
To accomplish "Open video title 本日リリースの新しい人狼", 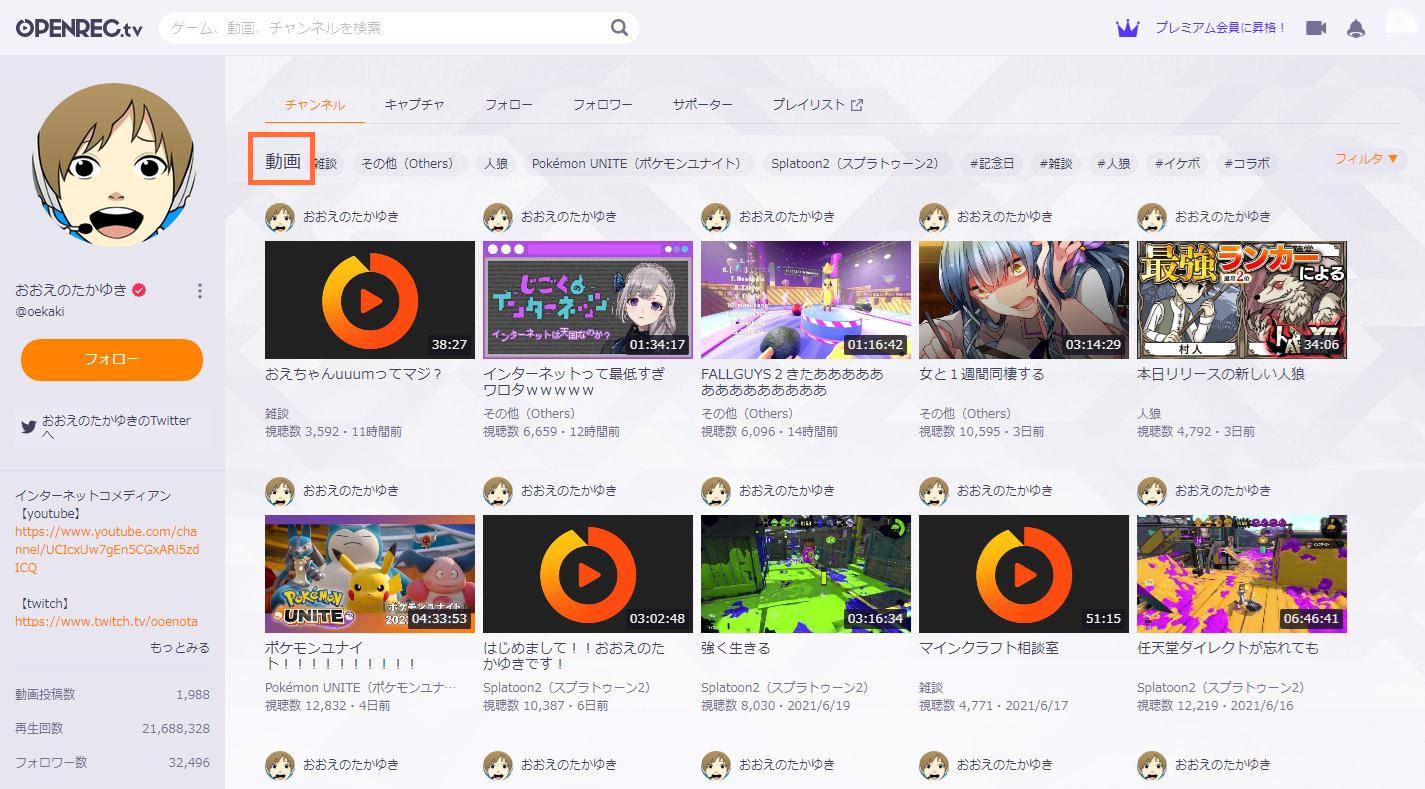I will pos(1221,374).
